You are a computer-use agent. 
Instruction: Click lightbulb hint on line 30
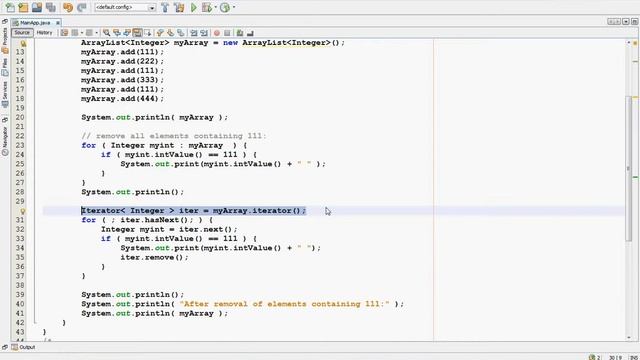pos(23,211)
